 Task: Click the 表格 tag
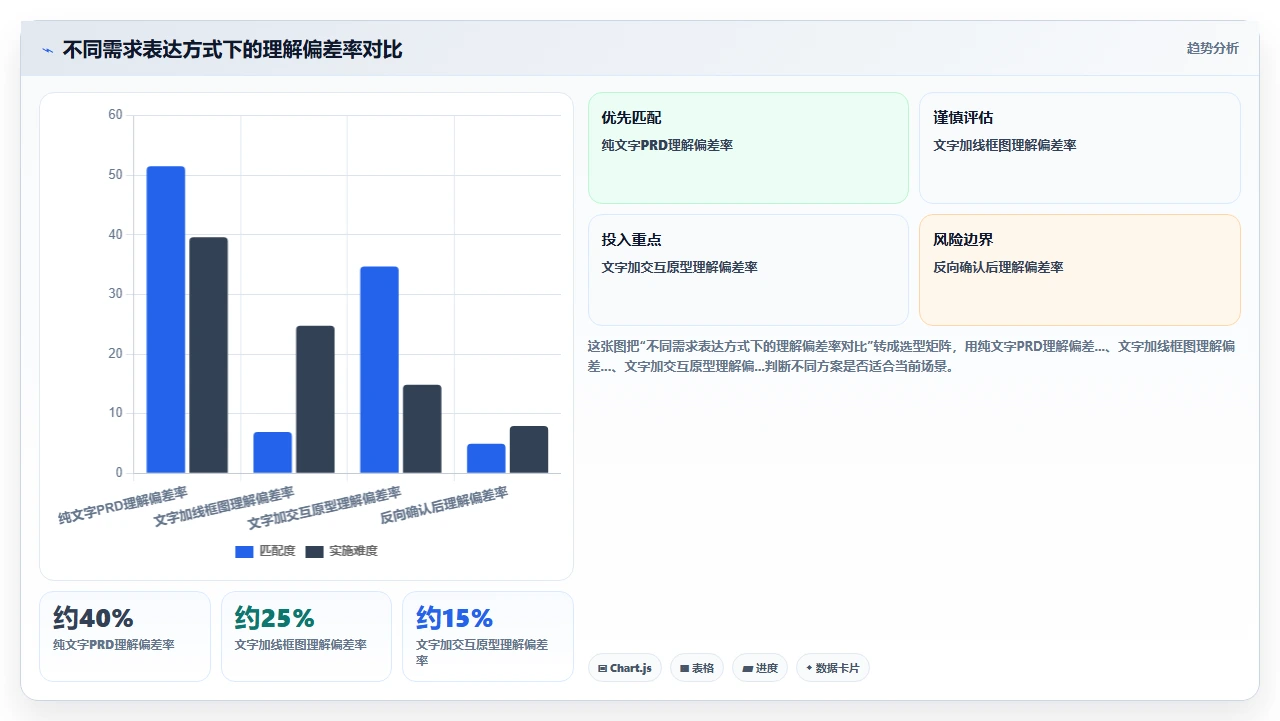coord(697,668)
